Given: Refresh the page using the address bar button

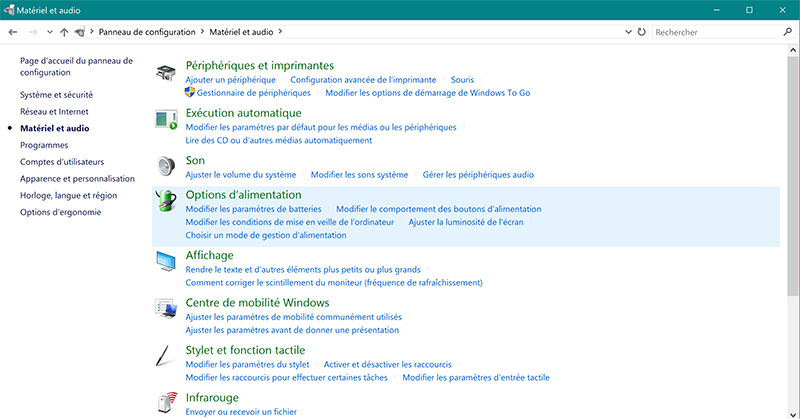Looking at the screenshot, I should coord(641,32).
